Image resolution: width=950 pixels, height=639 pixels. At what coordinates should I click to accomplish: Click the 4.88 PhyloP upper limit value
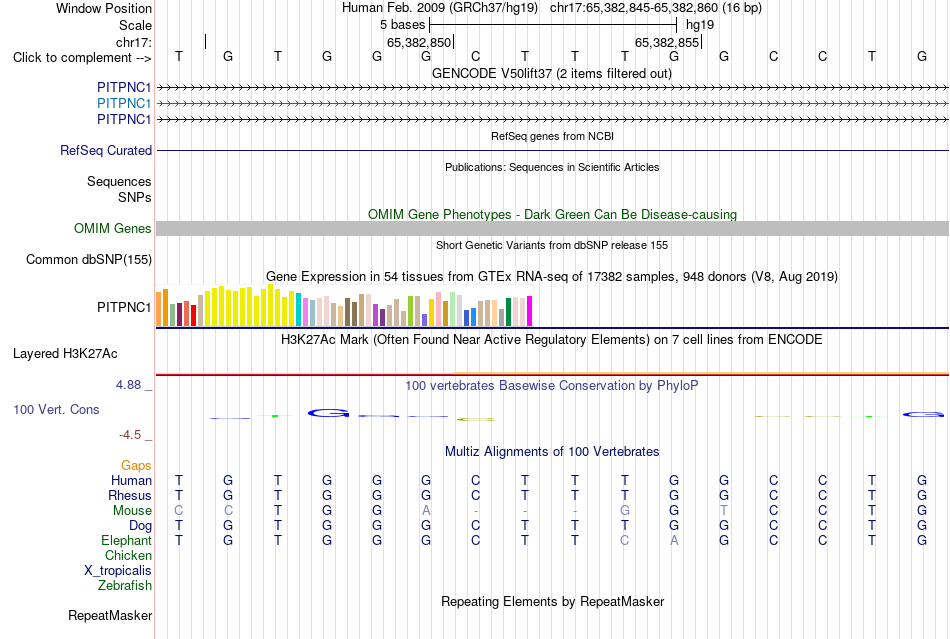click(x=128, y=385)
